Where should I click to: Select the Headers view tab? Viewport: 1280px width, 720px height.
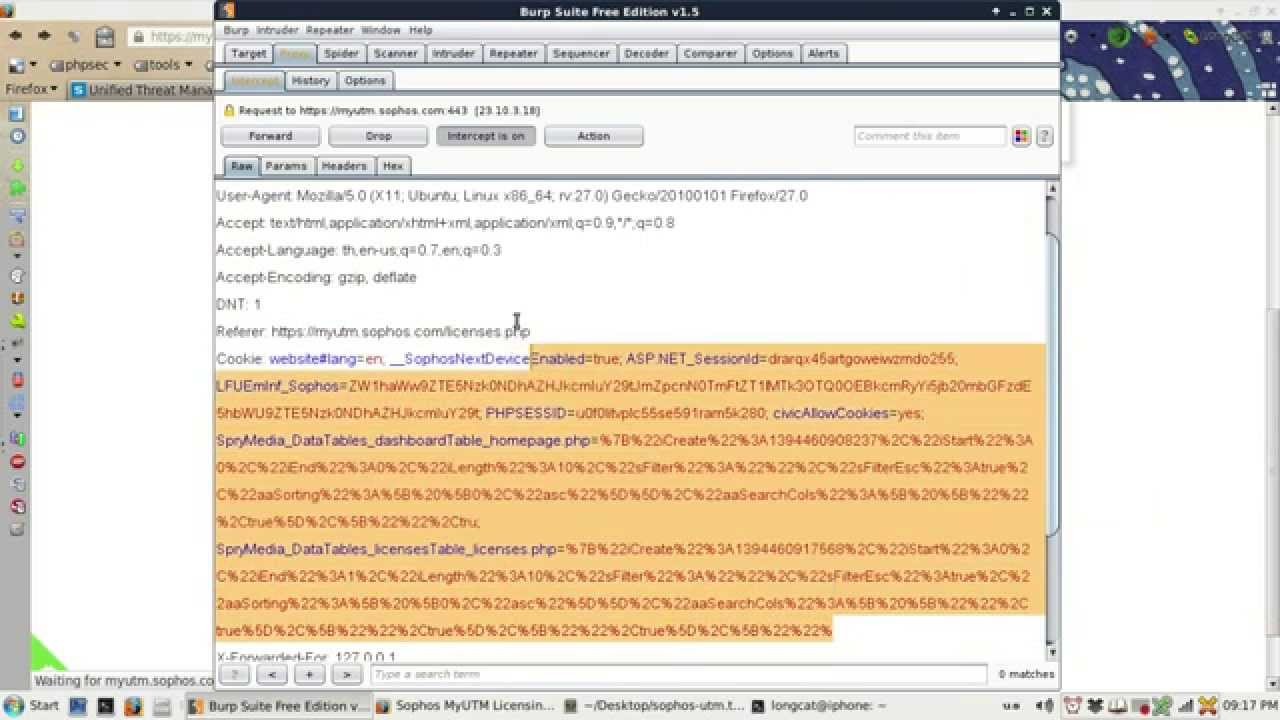click(344, 166)
